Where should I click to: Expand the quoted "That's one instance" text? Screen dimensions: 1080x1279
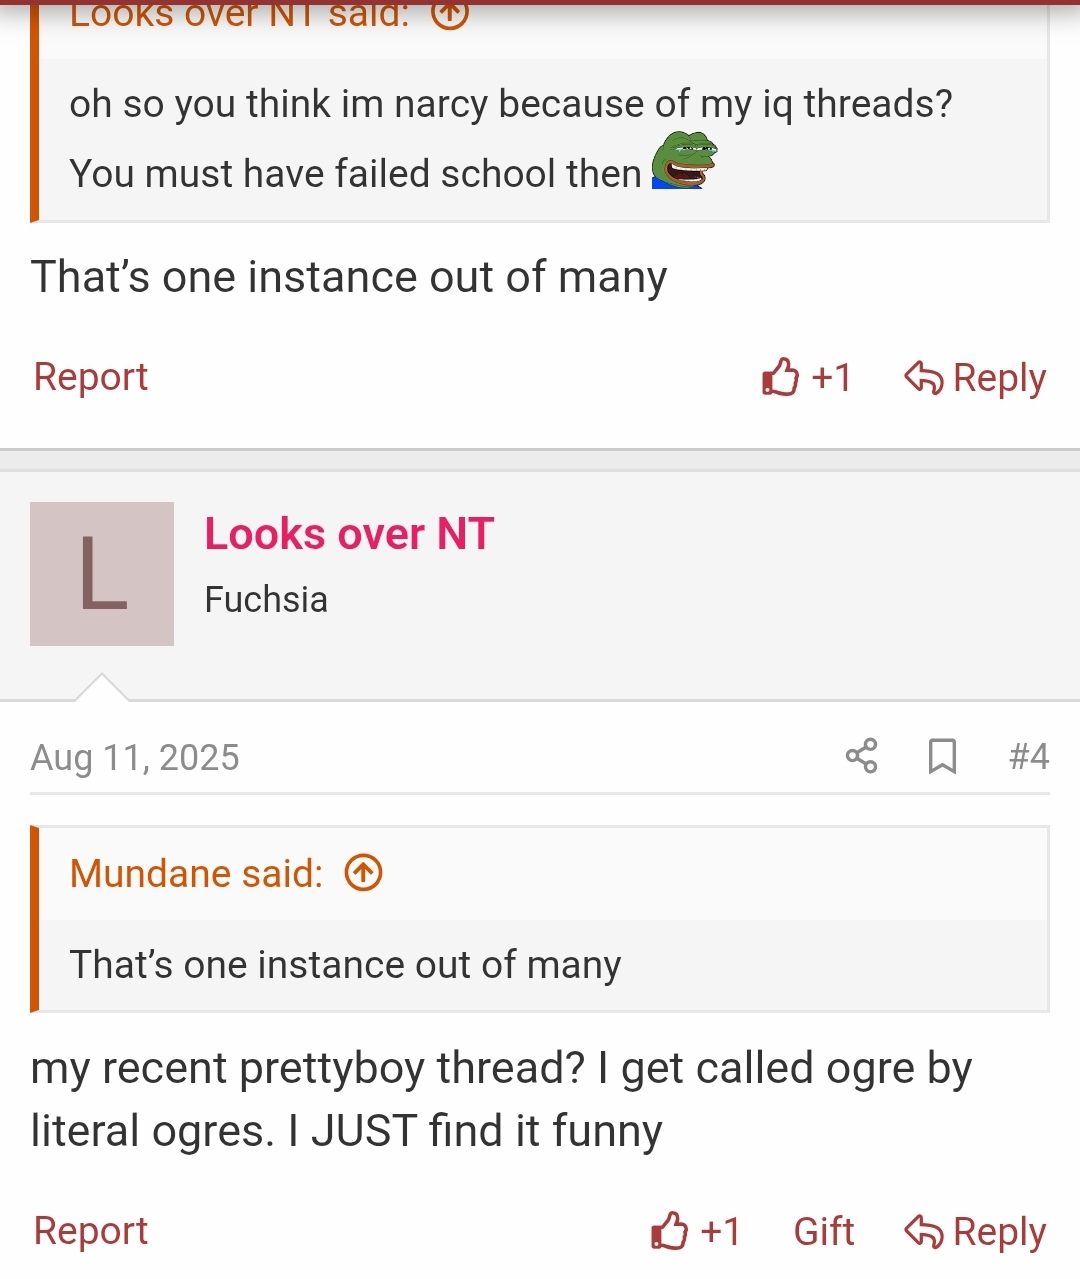coord(345,965)
